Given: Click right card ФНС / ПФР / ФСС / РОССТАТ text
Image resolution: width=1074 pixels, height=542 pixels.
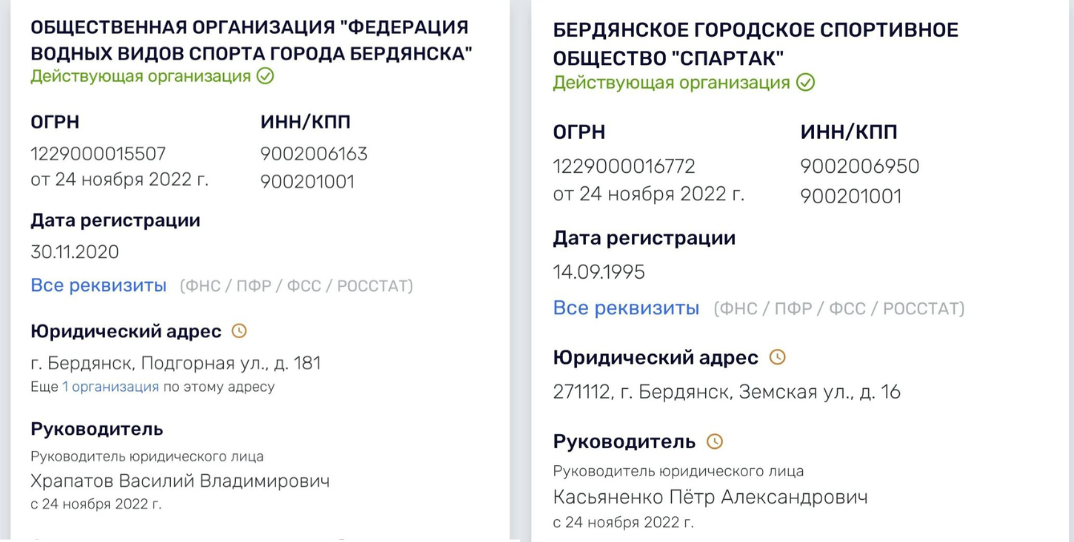Looking at the screenshot, I should pos(839,309).
